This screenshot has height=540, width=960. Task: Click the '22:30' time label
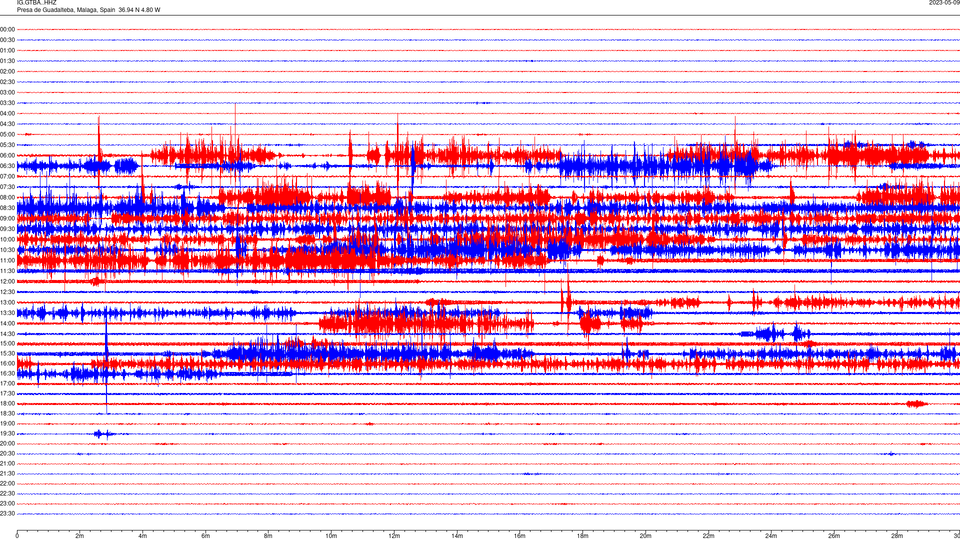pos(7,494)
